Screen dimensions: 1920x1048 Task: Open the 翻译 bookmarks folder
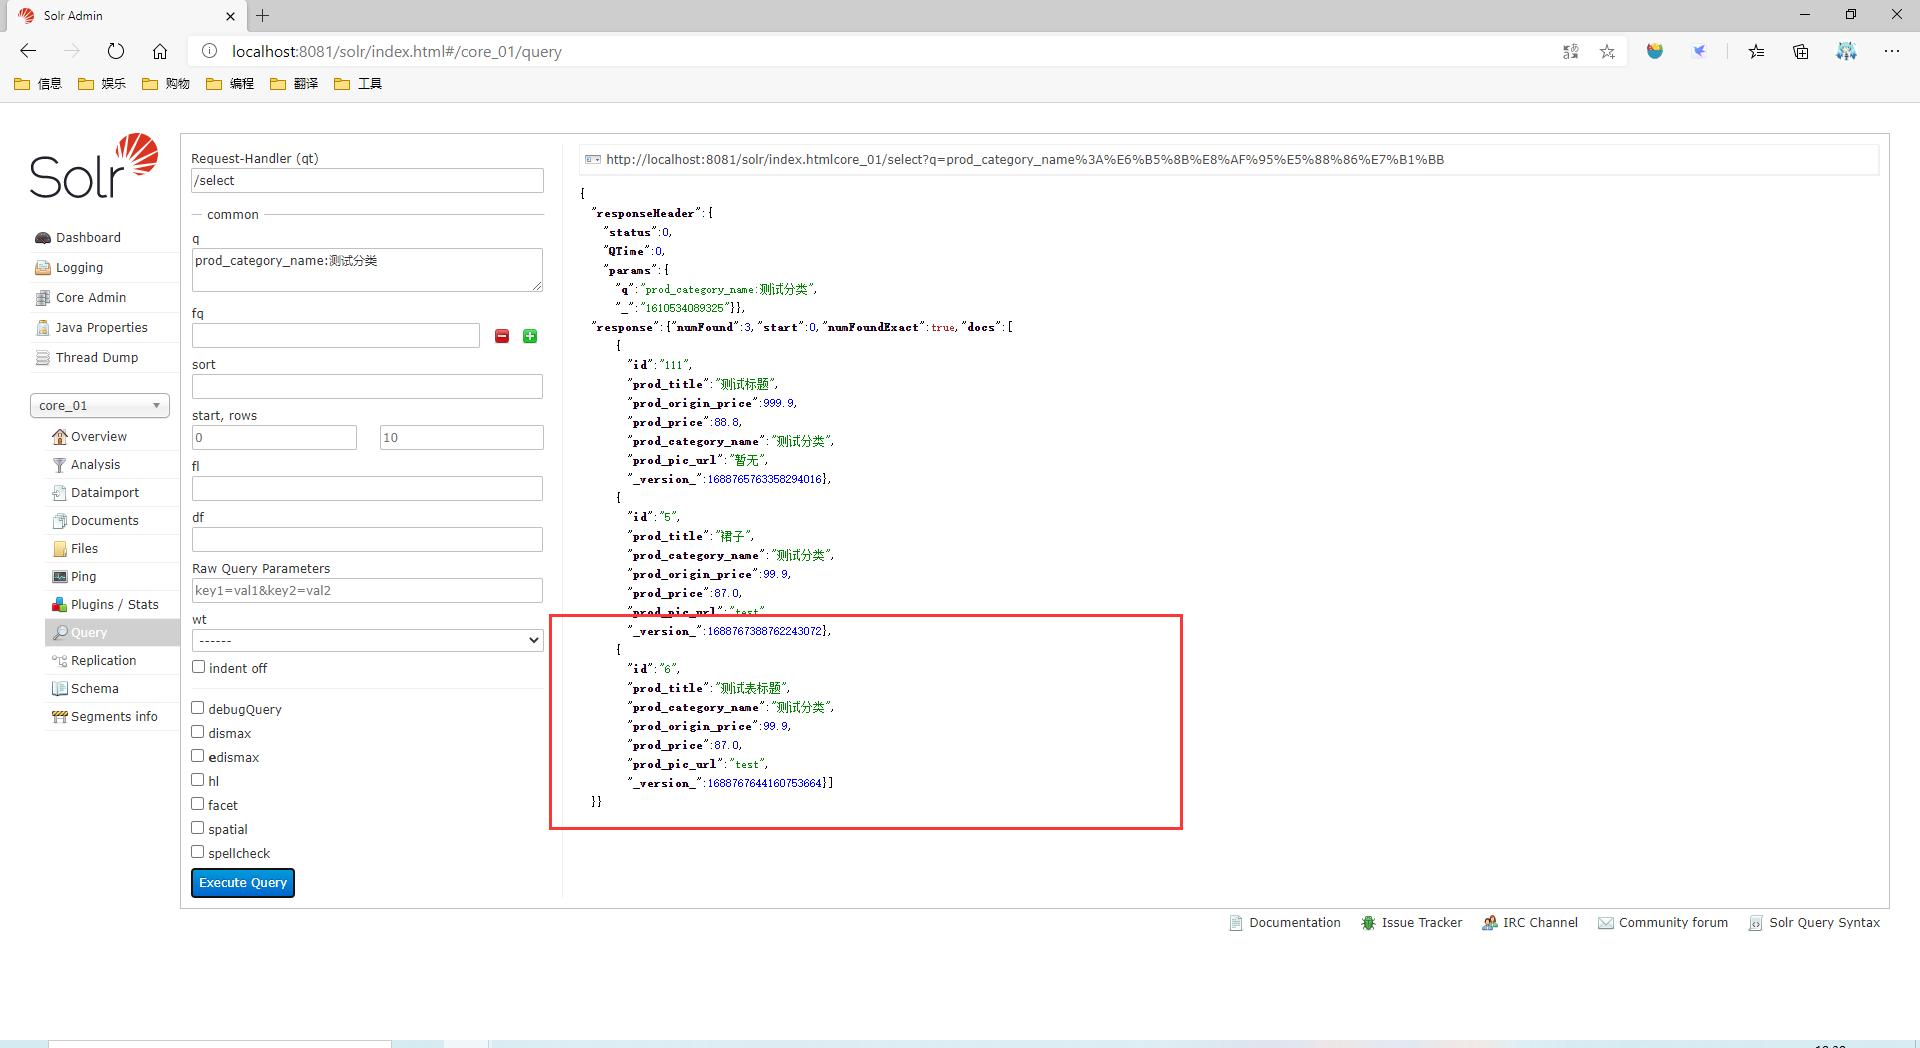pos(294,84)
